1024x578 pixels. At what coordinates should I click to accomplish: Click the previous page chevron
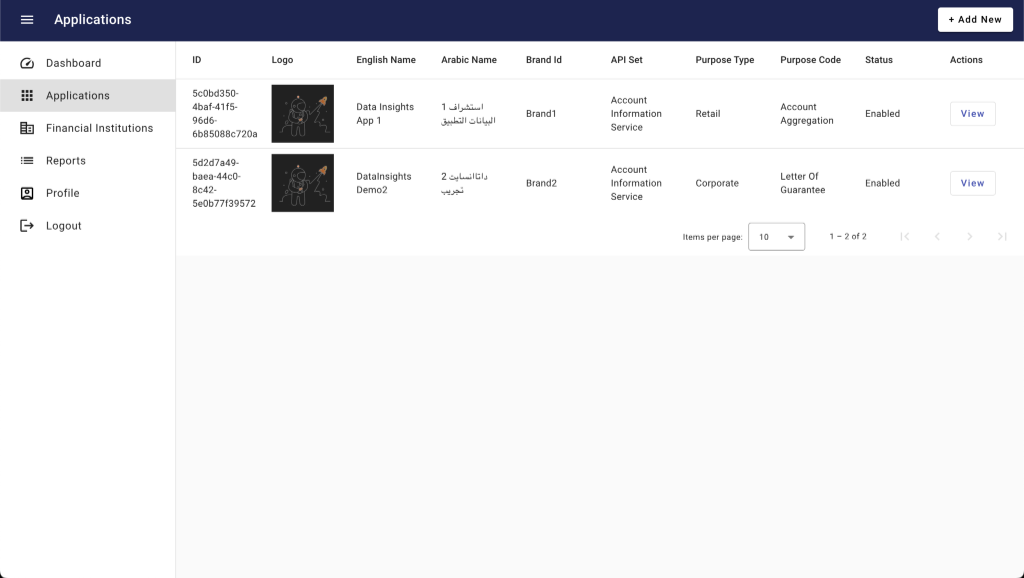tap(937, 236)
